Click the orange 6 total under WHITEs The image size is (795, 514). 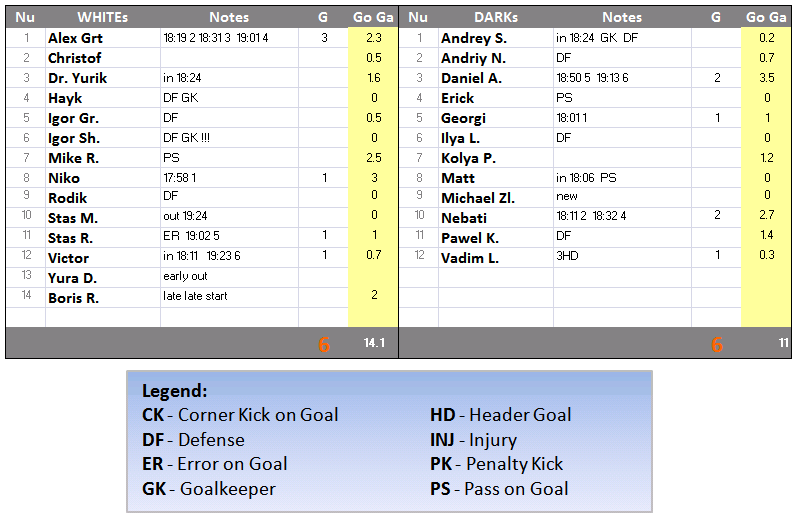coord(324,345)
